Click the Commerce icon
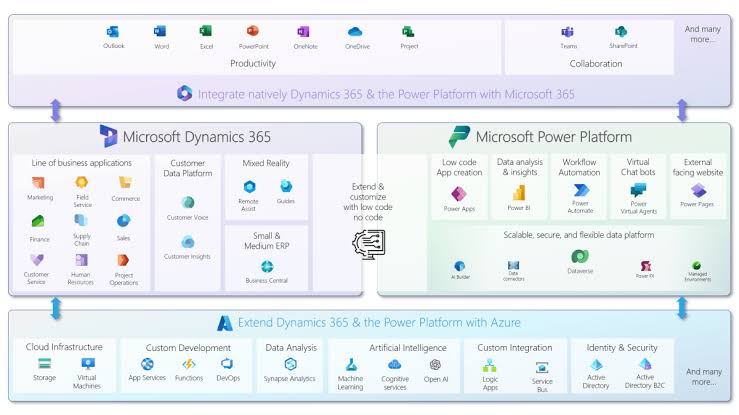739x415 pixels. click(125, 182)
